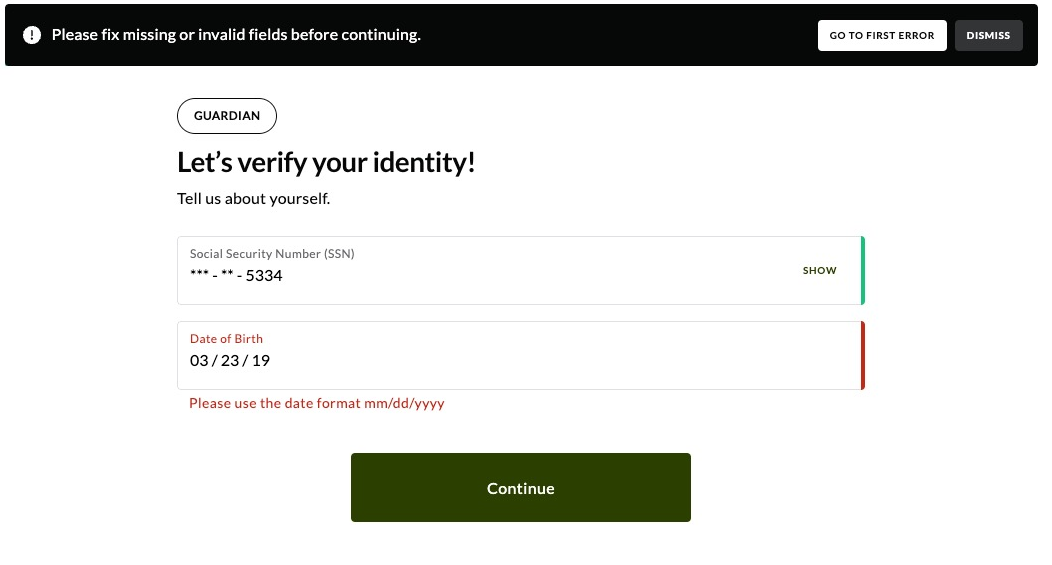Click the entered date 03 / 23 / 19
The width and height of the screenshot is (1052, 565).
pos(230,361)
